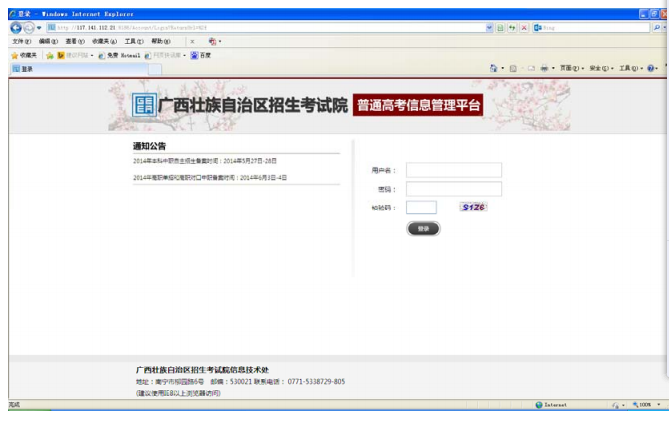Click the 密码 password input field
Viewport: 669px width, 431px height.
(453, 189)
